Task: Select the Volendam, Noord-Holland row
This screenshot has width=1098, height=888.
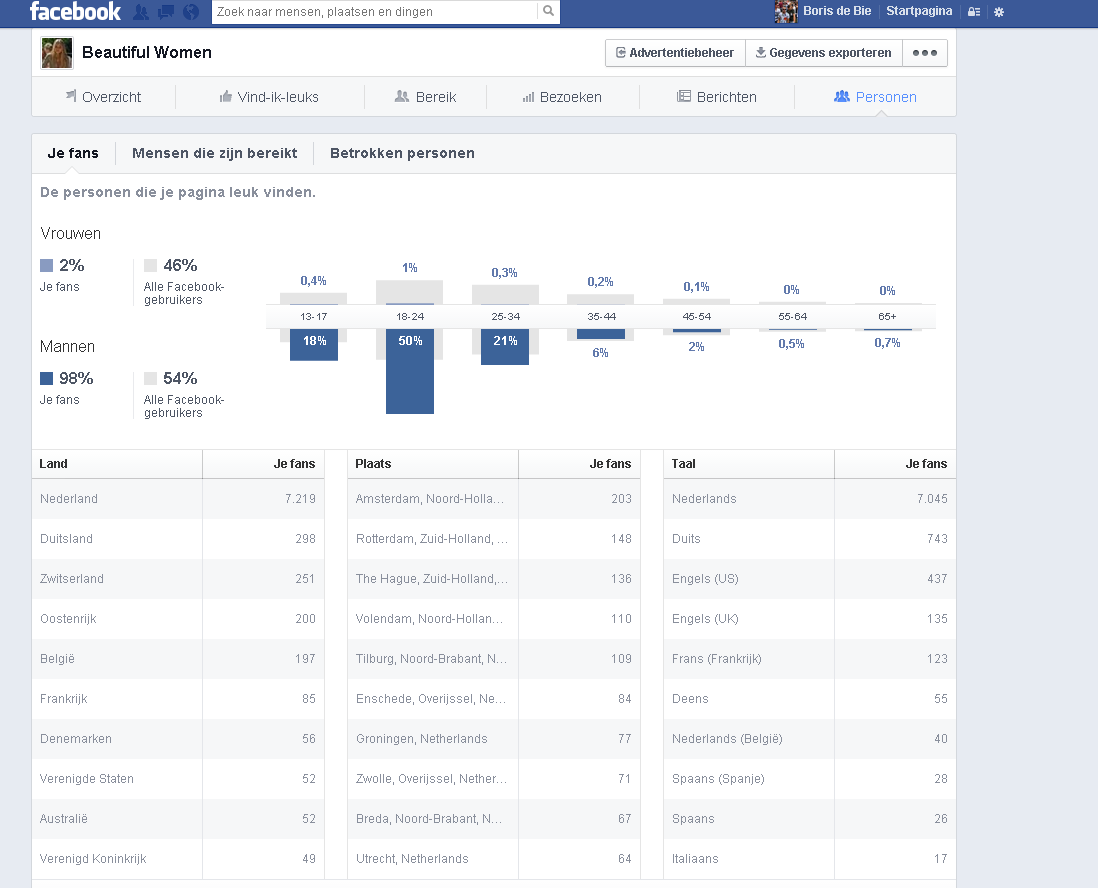Action: 494,618
